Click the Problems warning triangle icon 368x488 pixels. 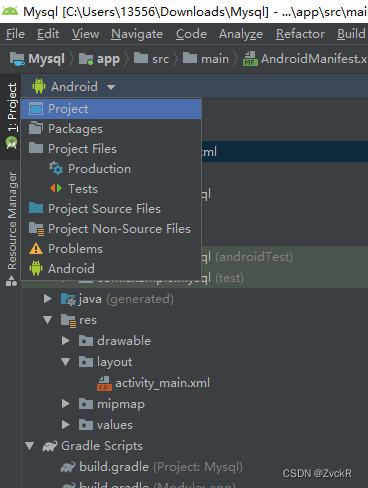[x=36, y=249]
